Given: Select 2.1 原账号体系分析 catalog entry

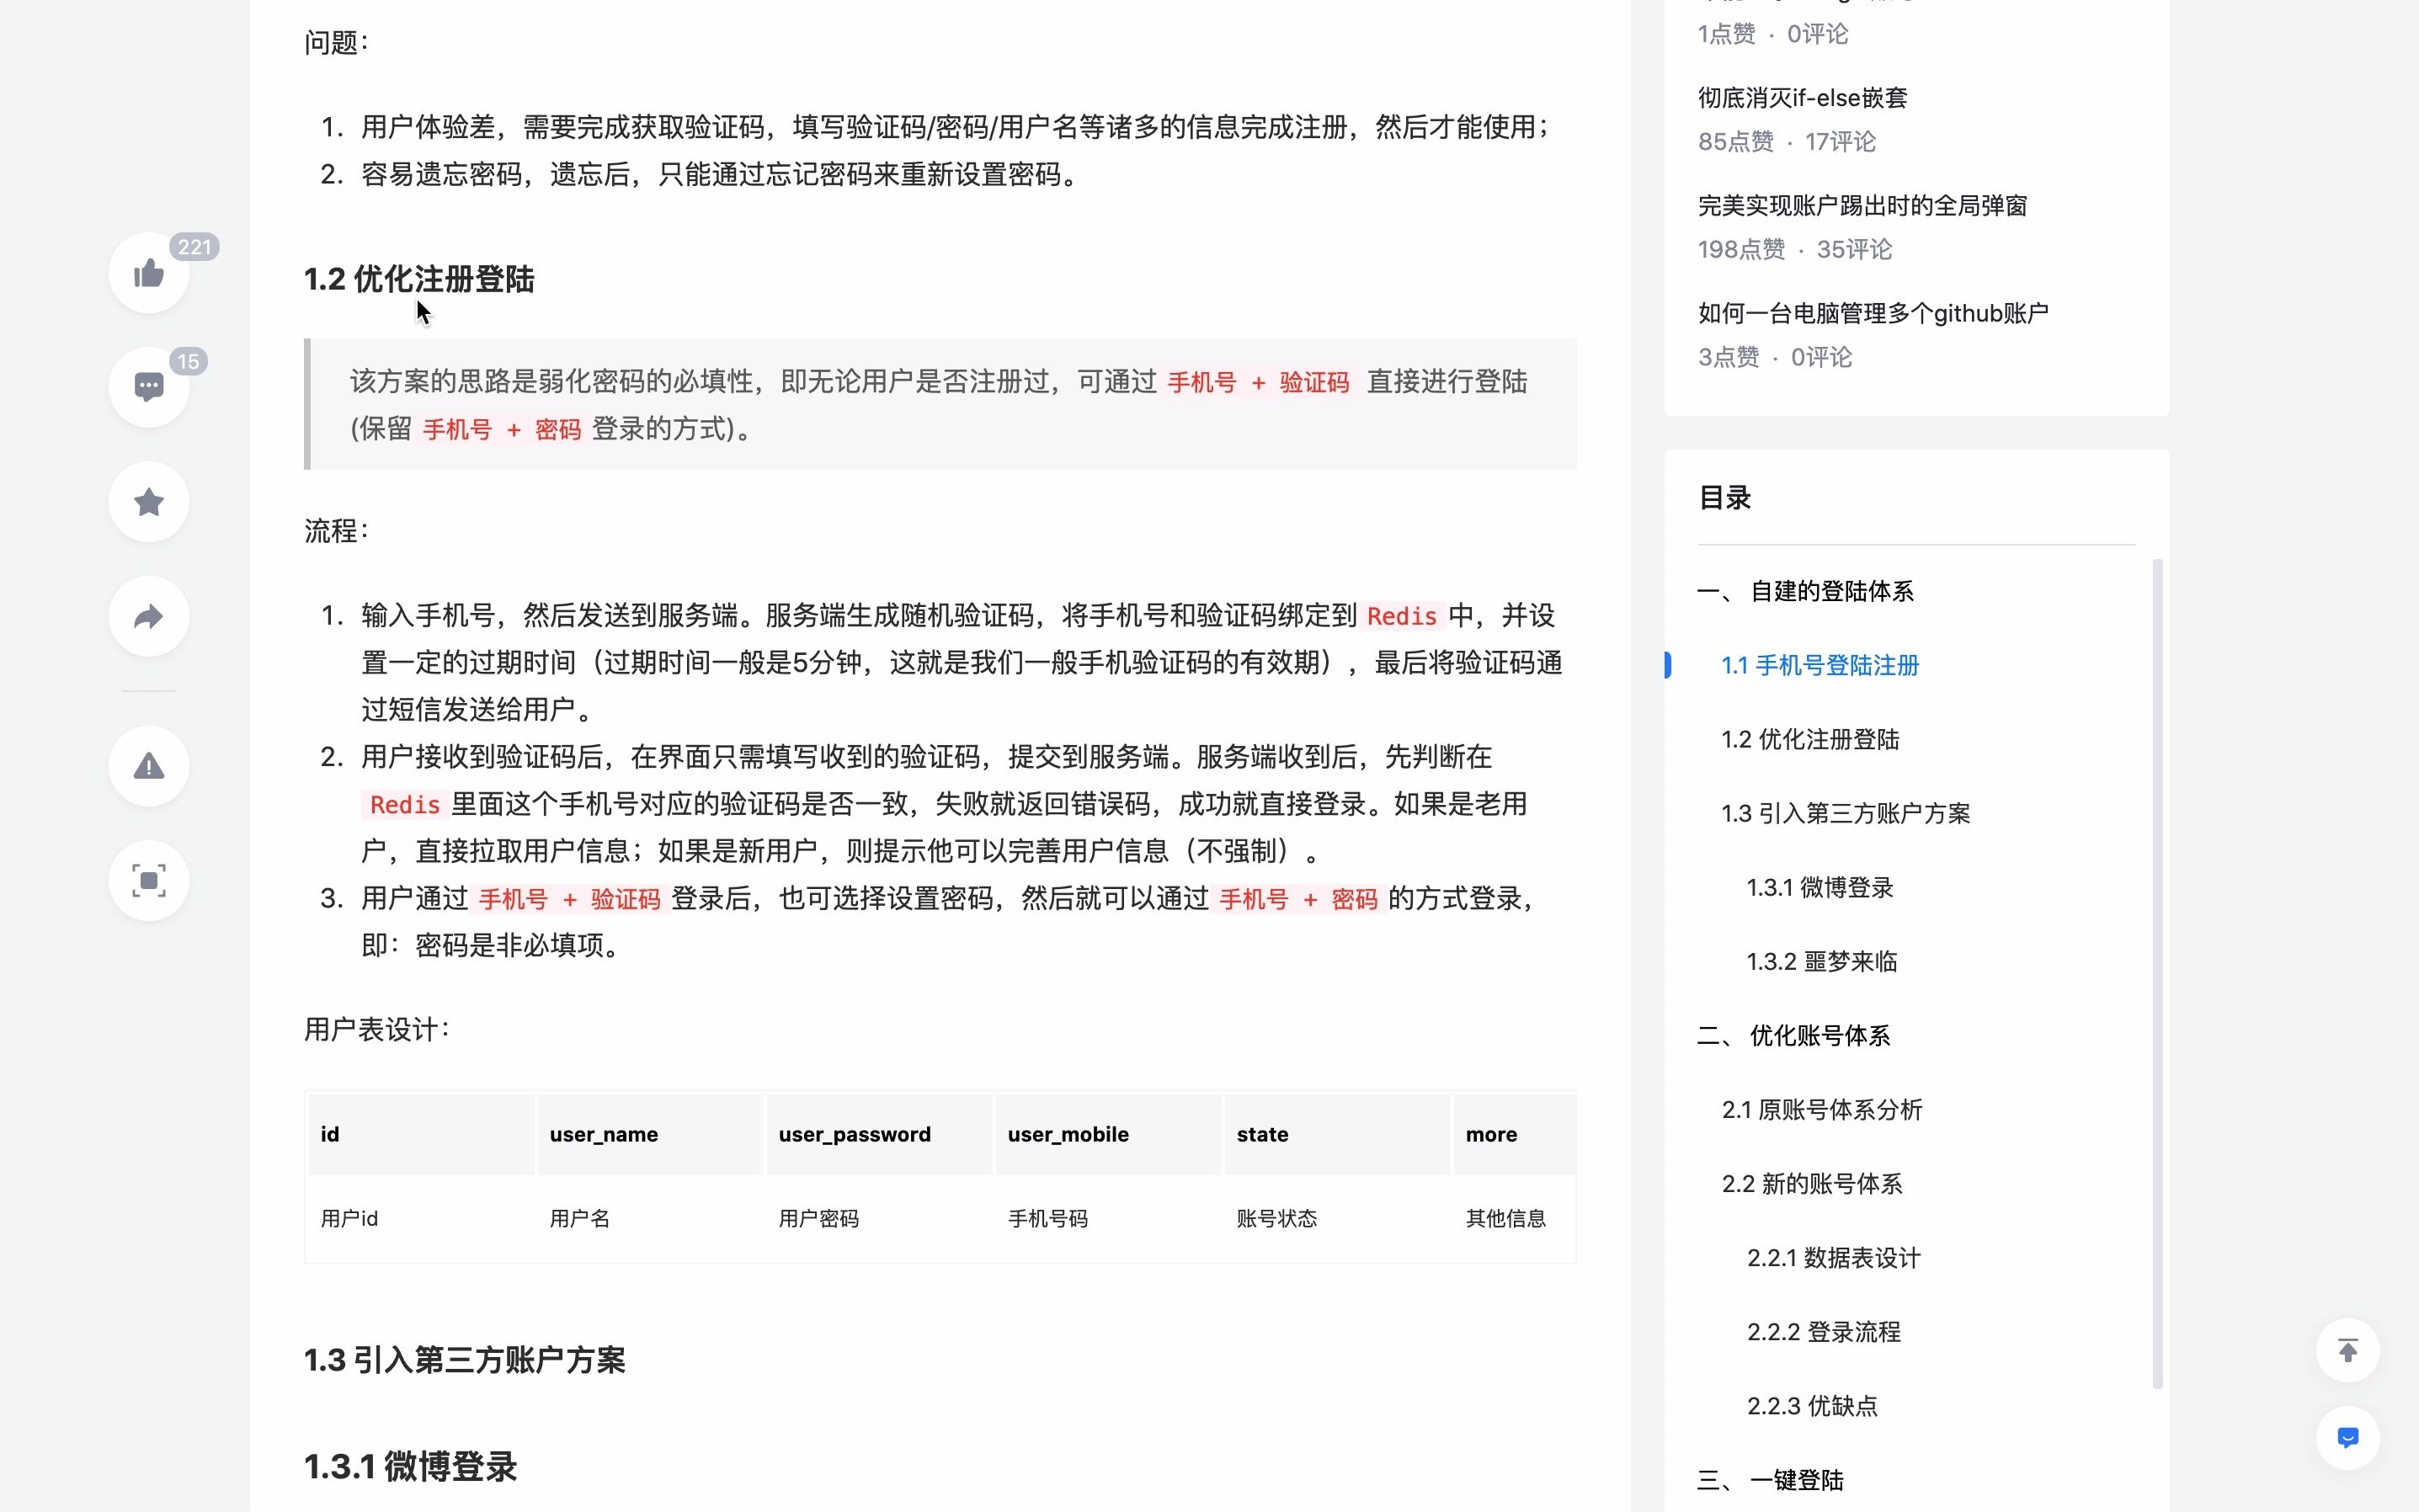Looking at the screenshot, I should tap(1822, 1109).
